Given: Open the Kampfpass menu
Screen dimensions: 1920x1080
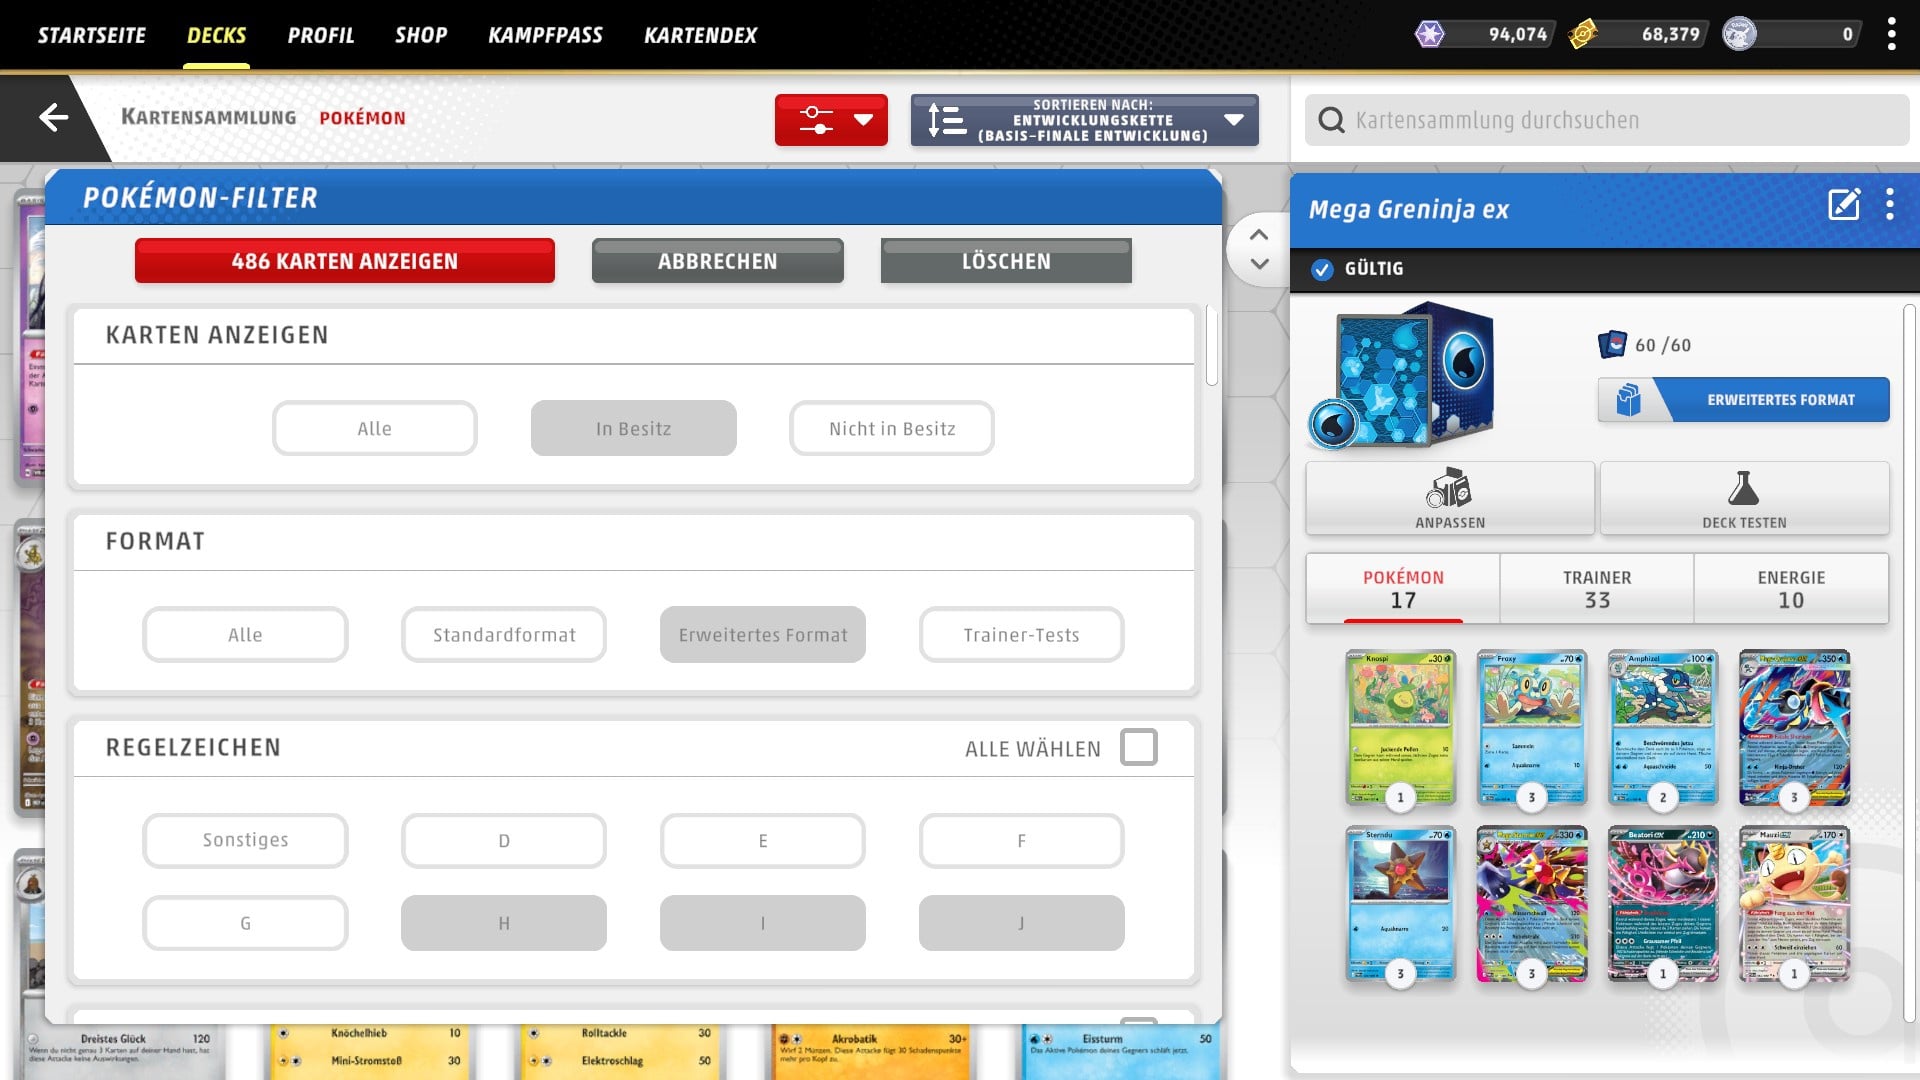Looking at the screenshot, I should click(x=545, y=35).
